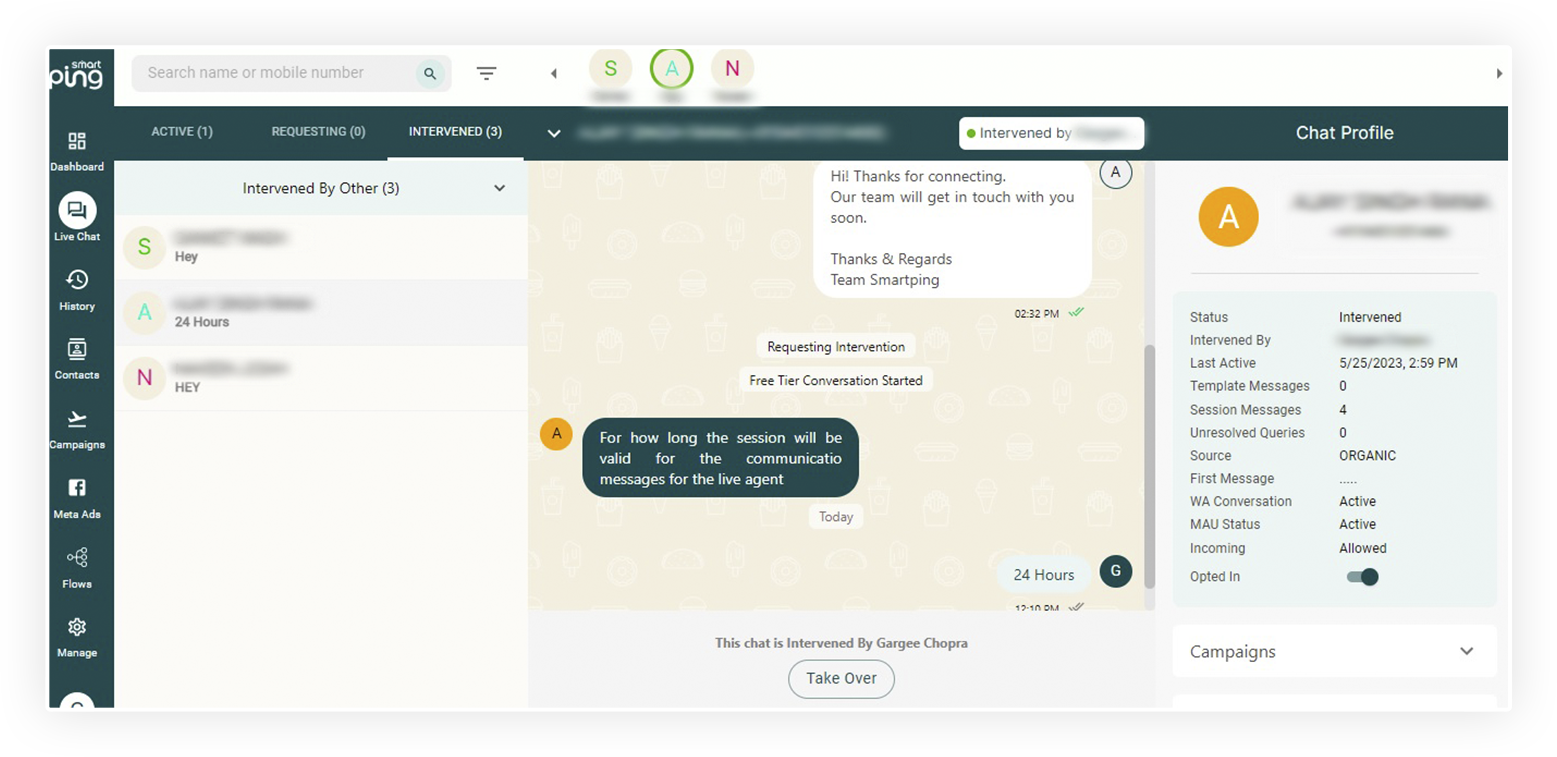Viewport: 1557px width, 757px height.
Task: Click the ORGANIC source value
Action: coord(1367,456)
